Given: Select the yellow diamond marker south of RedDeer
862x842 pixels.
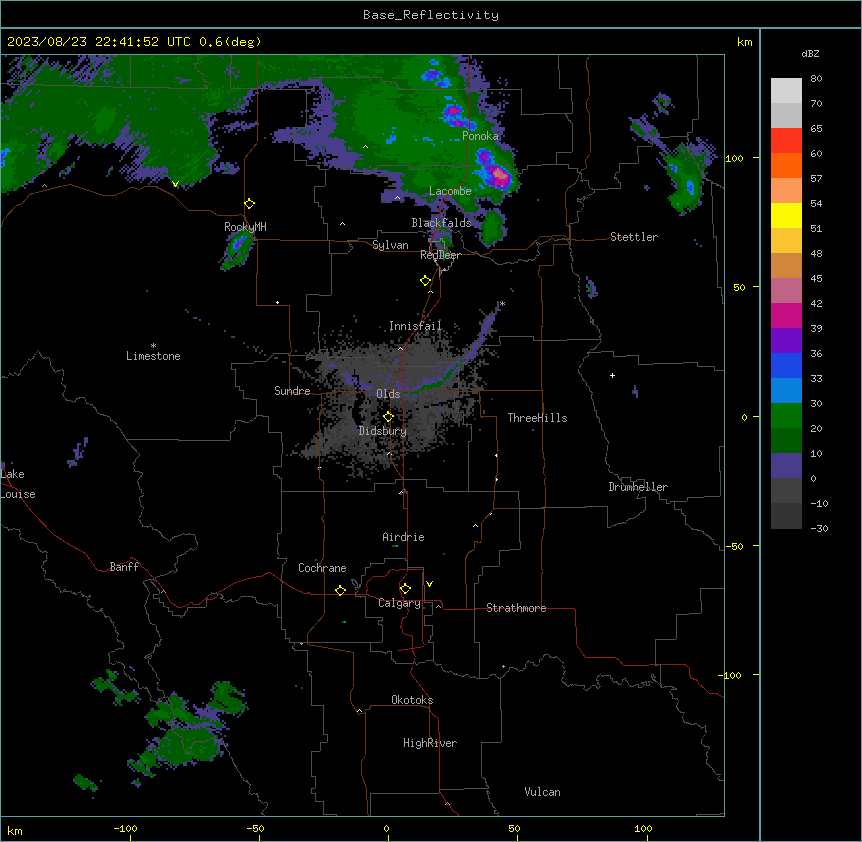Looking at the screenshot, I should 426,281.
